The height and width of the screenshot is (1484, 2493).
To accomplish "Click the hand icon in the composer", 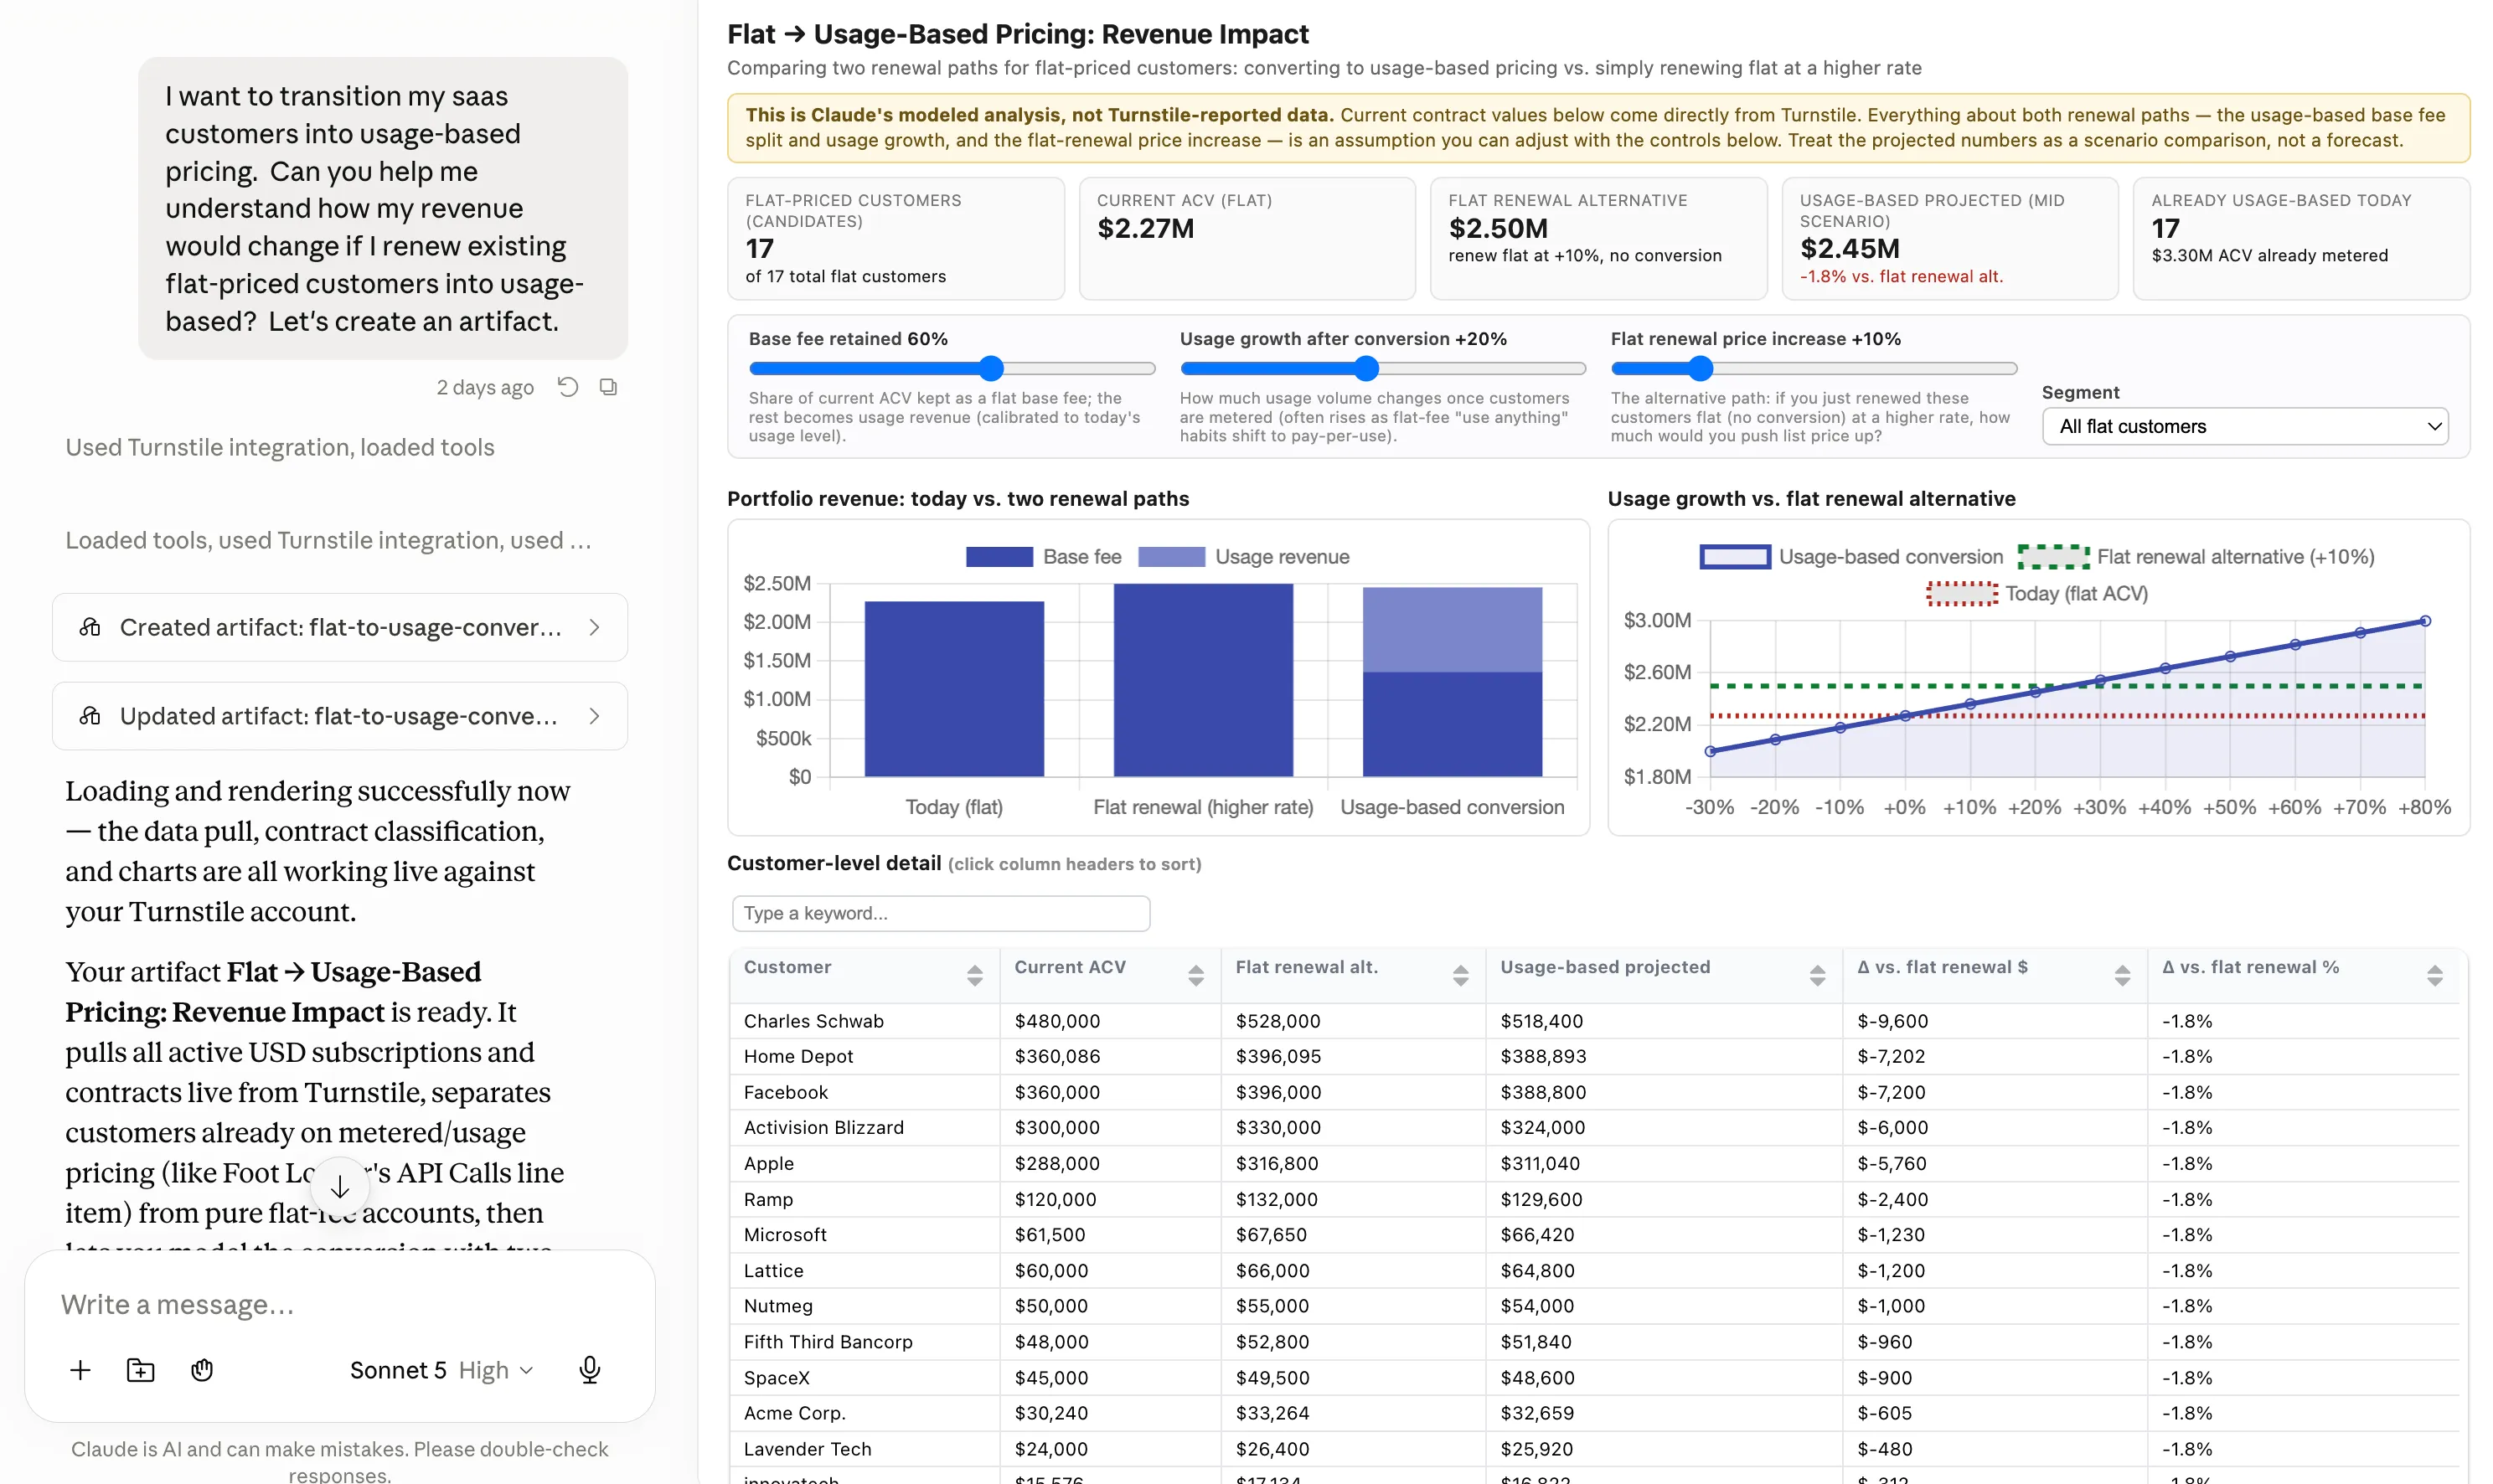I will pos(202,1370).
